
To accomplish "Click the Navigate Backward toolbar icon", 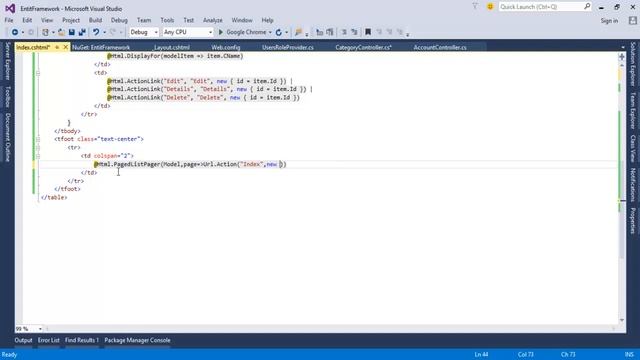I will (x=15, y=32).
